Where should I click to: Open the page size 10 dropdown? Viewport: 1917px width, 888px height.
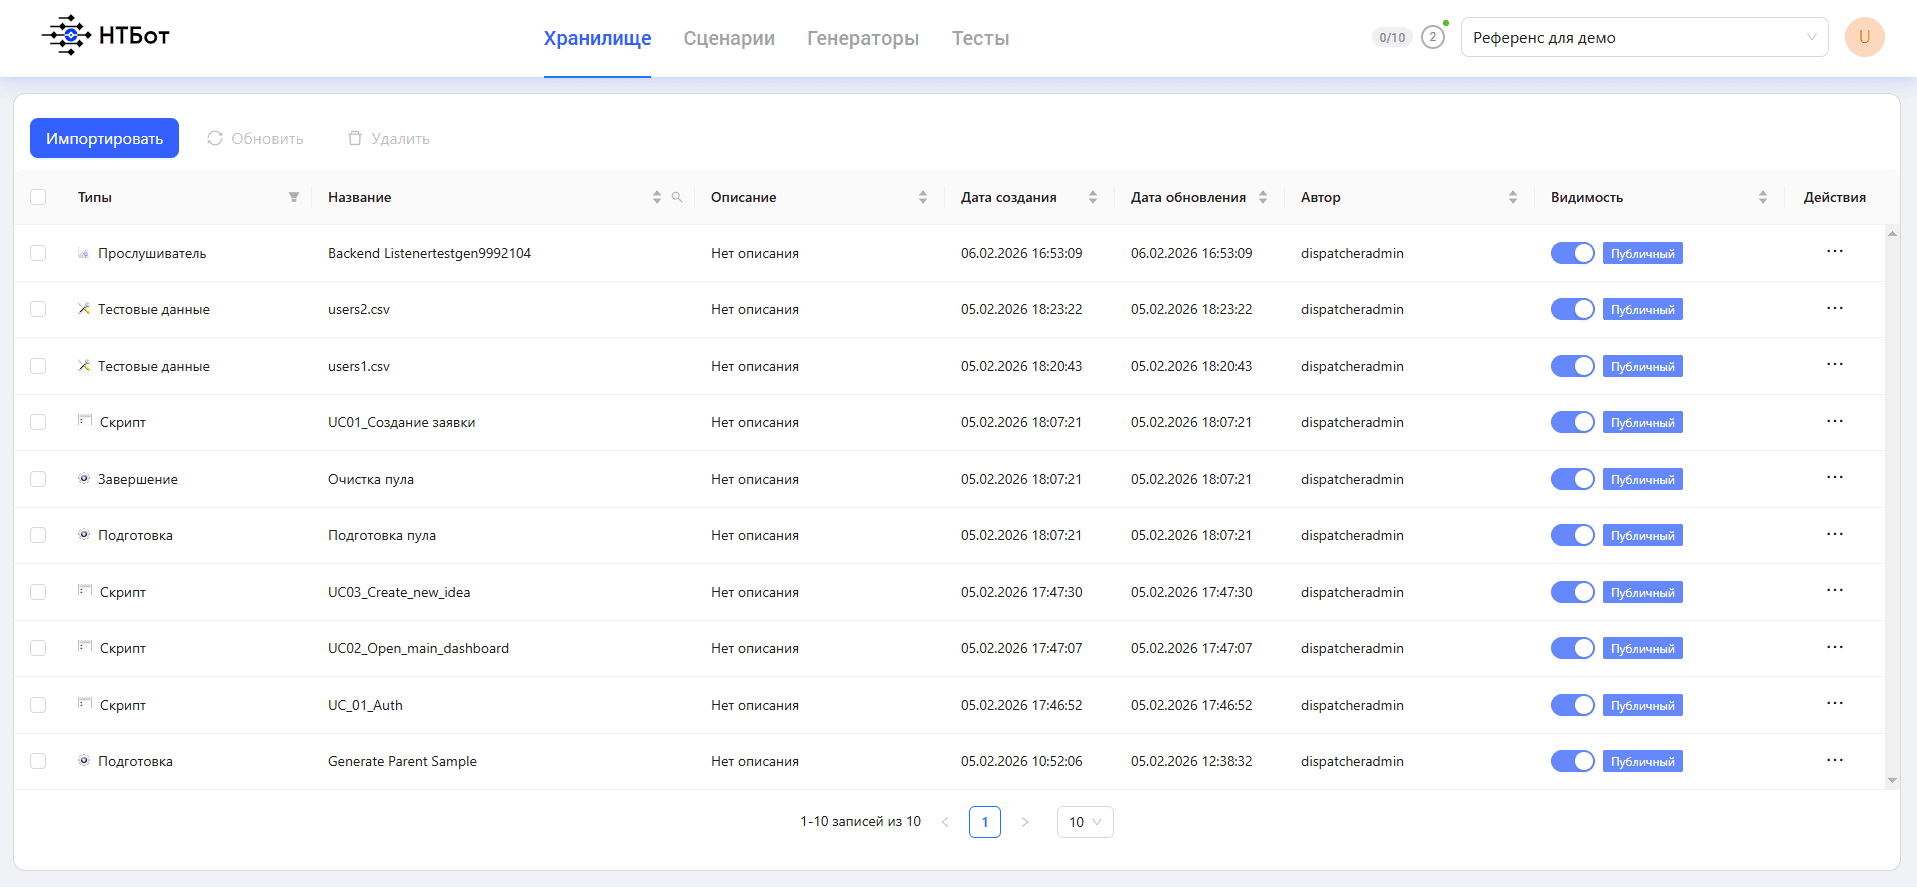click(1085, 822)
